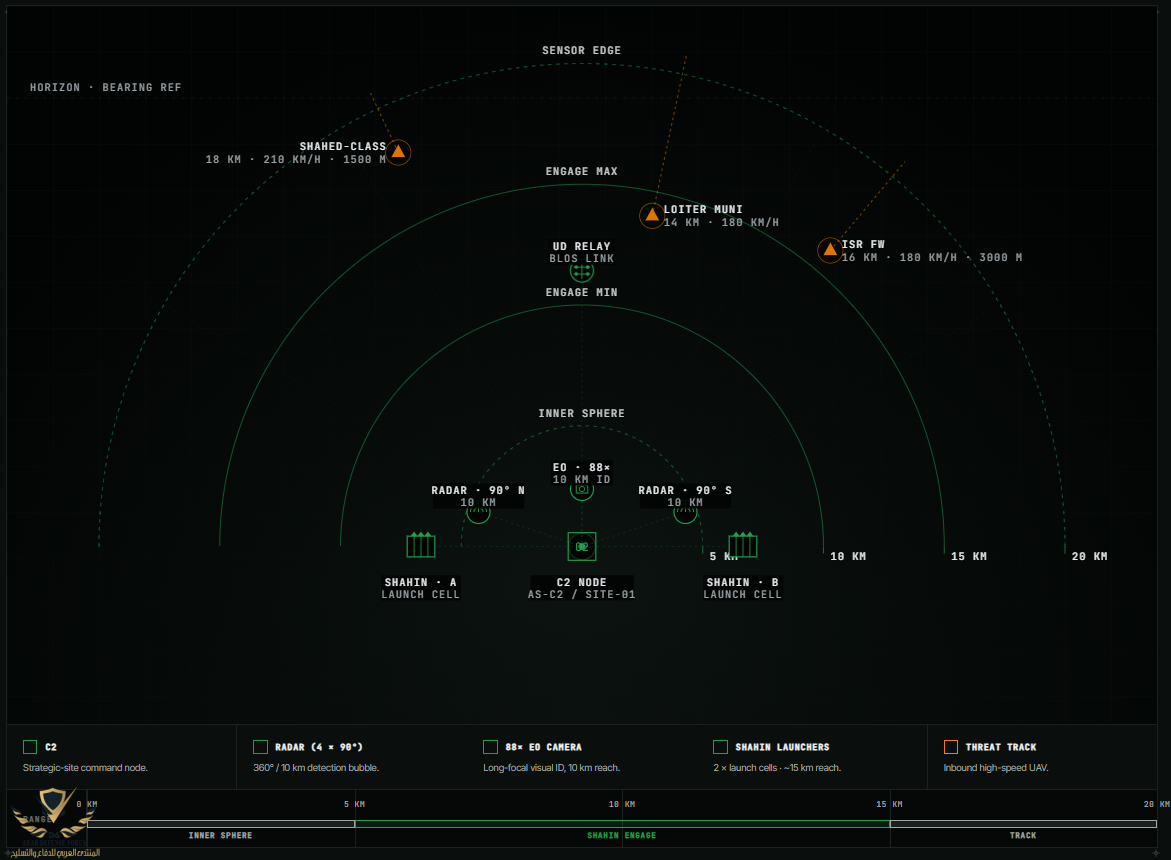Click the 'RADAR · 90° N' label
The width and height of the screenshot is (1171, 860).
(478, 490)
